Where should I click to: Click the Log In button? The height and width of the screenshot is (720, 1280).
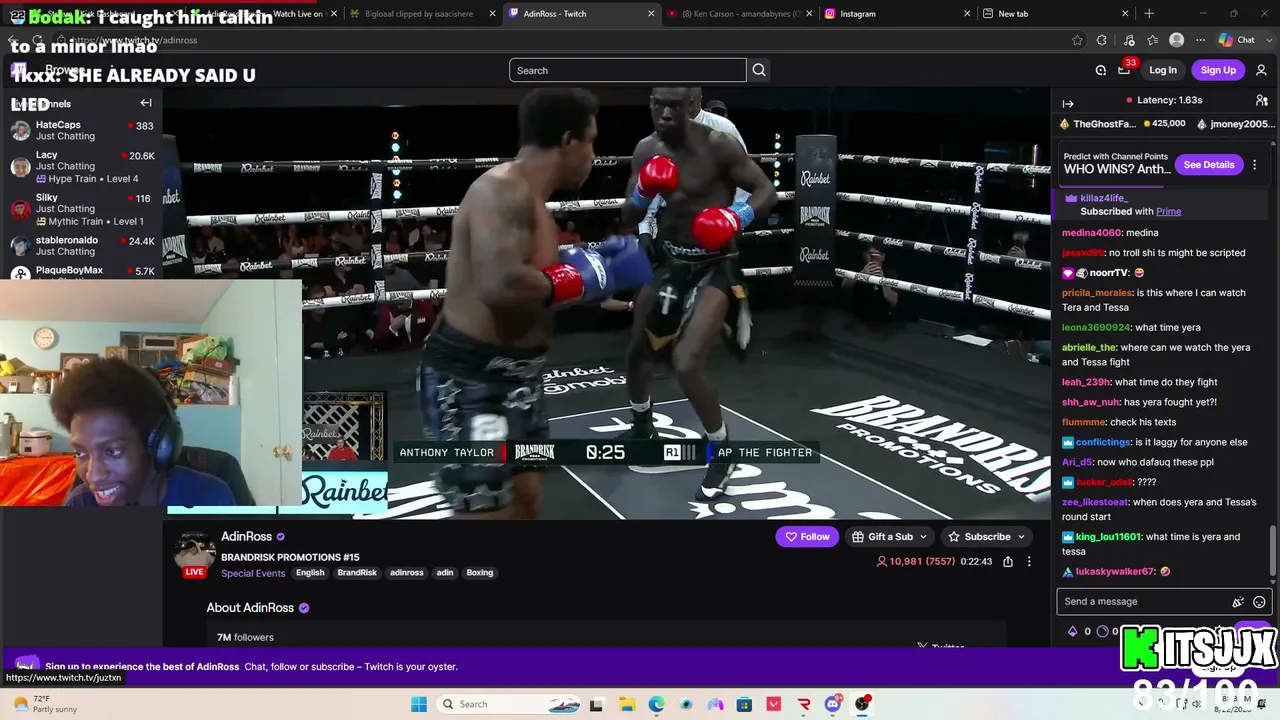1163,70
